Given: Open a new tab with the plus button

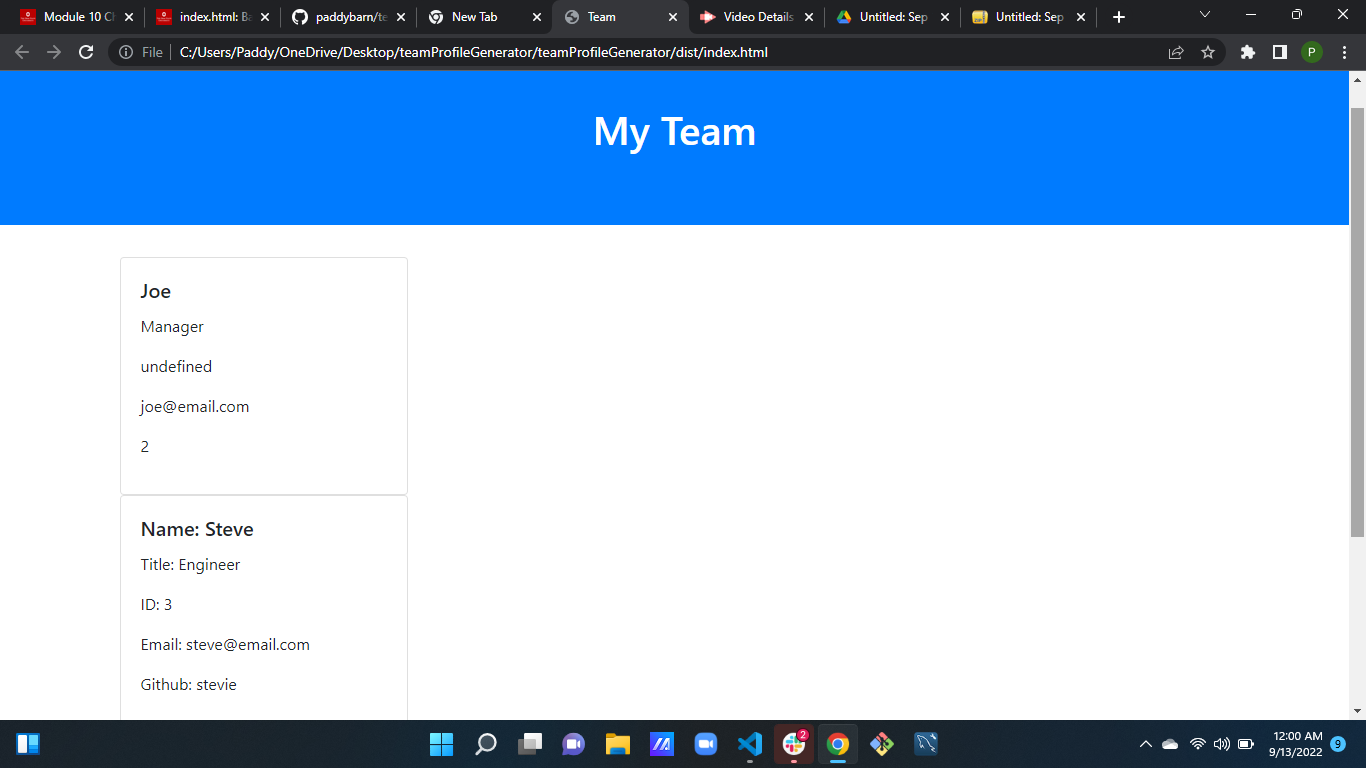Looking at the screenshot, I should tap(1118, 16).
